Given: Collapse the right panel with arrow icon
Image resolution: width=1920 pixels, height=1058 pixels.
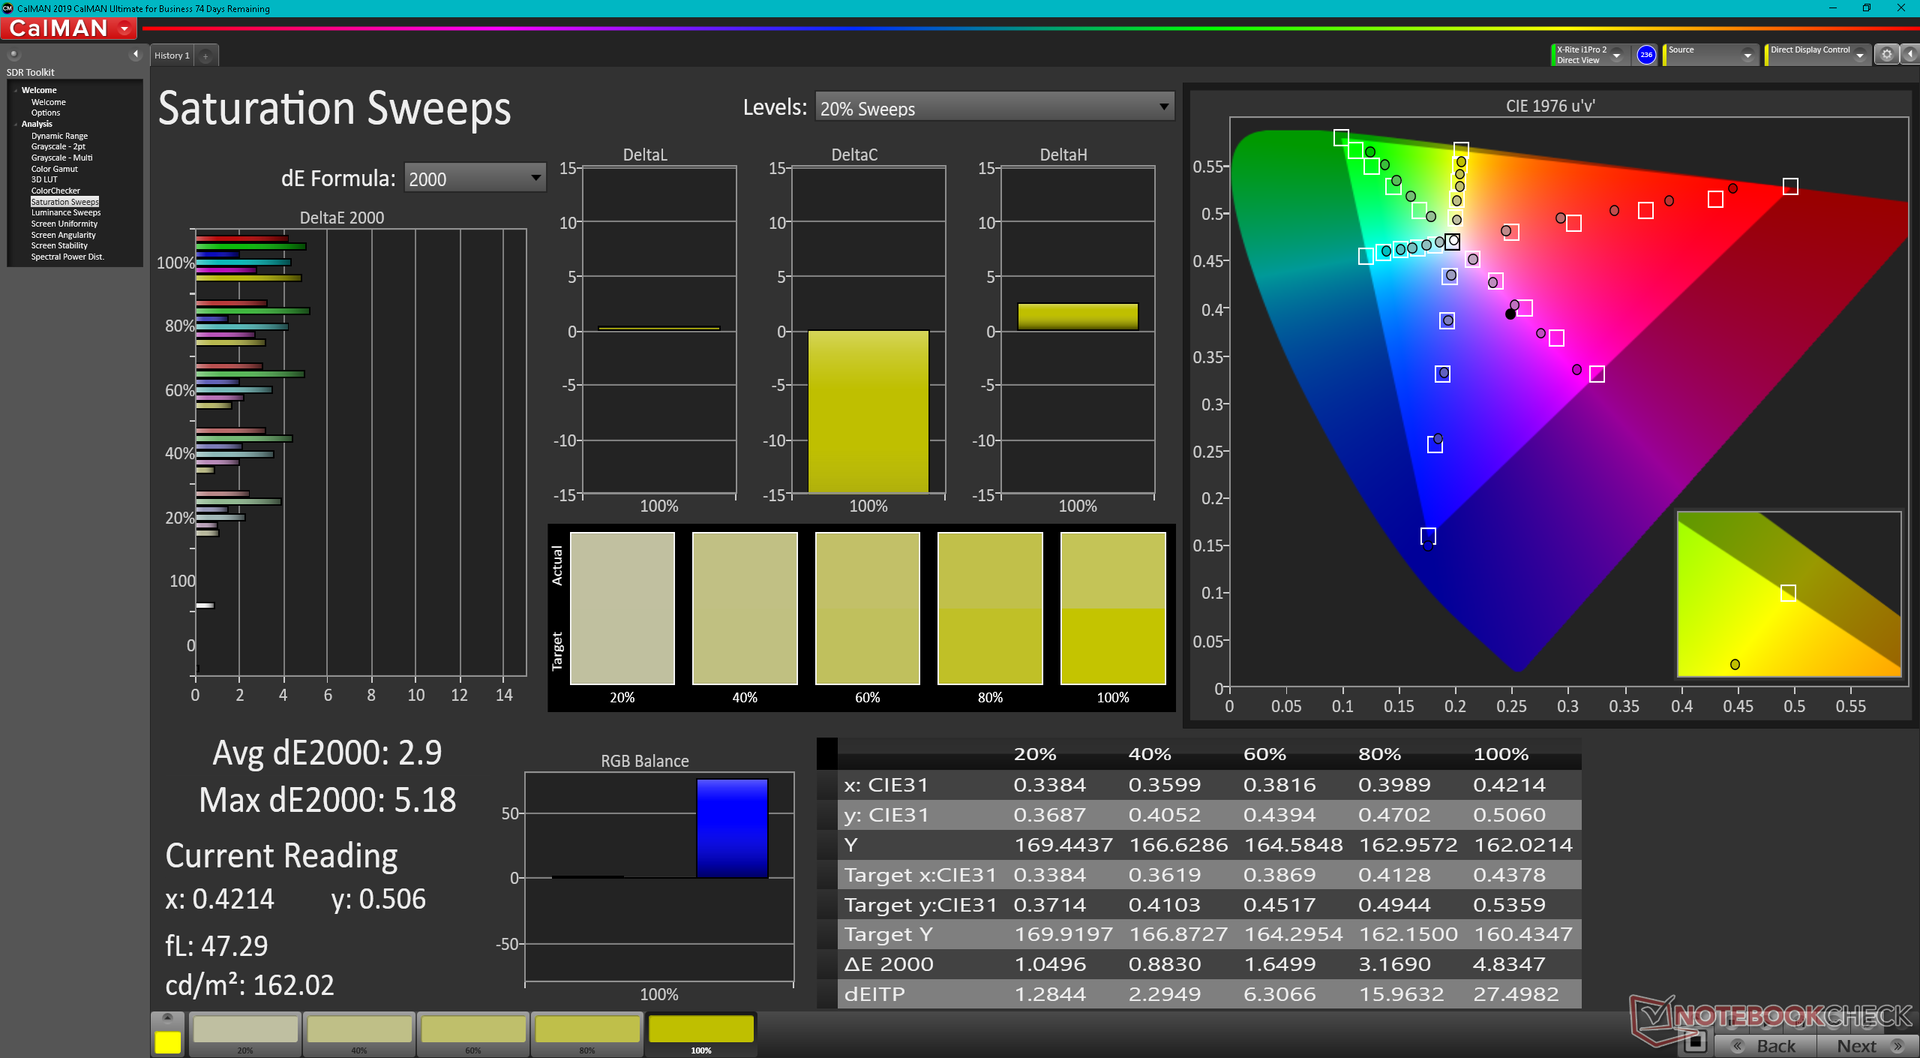Looking at the screenshot, I should point(1909,55).
